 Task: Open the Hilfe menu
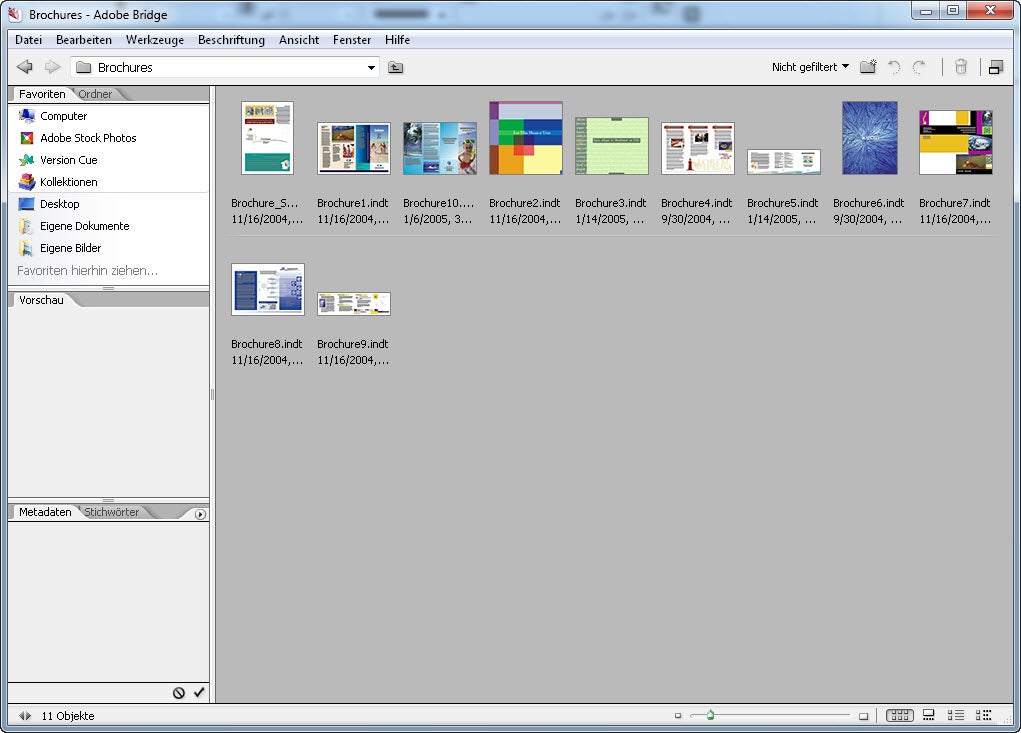(397, 40)
